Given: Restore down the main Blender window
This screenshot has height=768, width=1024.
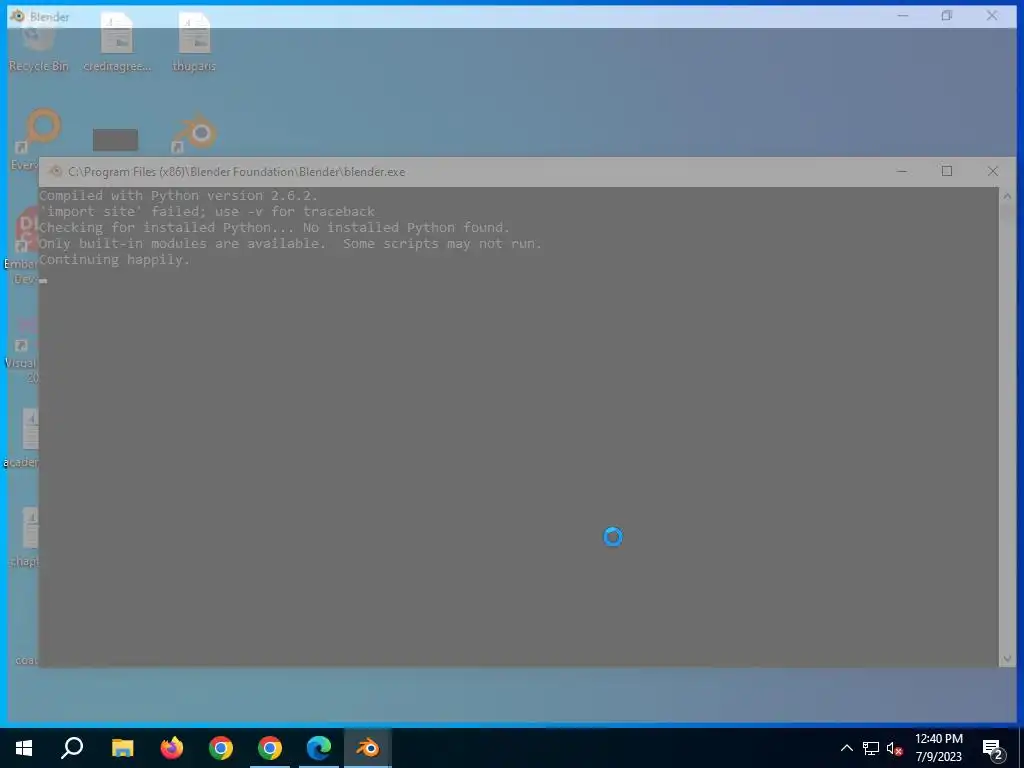Looking at the screenshot, I should 946,16.
